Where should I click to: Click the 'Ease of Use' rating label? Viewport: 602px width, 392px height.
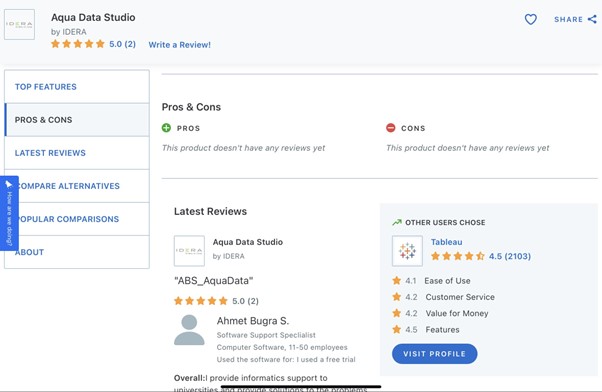[447, 281]
